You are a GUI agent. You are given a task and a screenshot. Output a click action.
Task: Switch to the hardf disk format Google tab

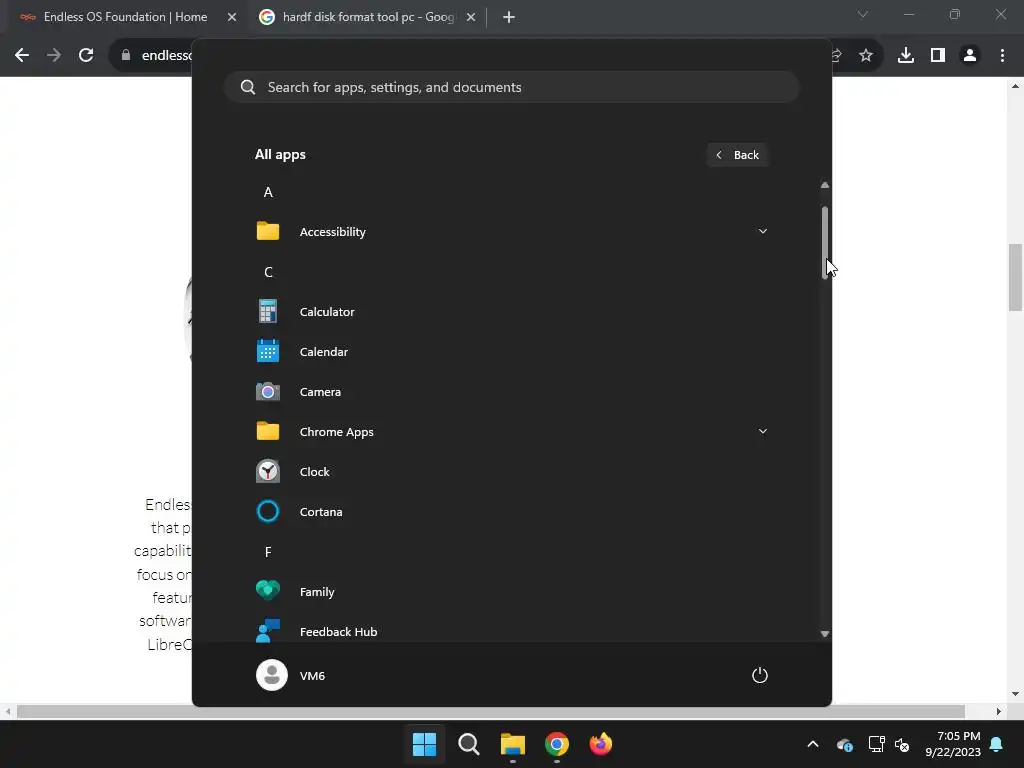tap(366, 17)
